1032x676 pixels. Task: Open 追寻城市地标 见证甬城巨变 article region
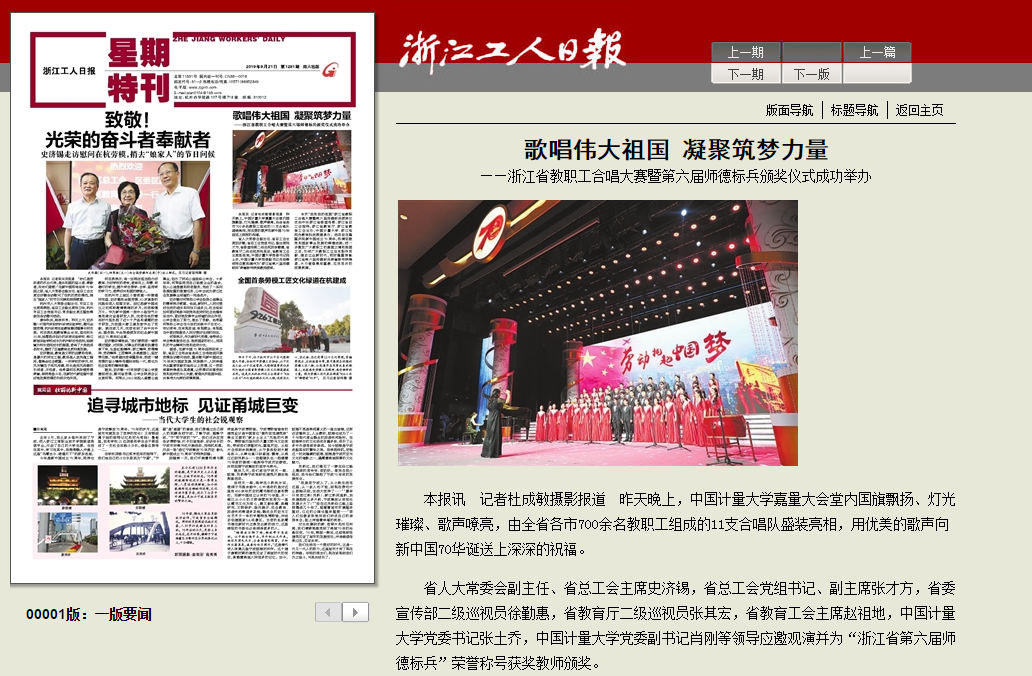coord(192,406)
